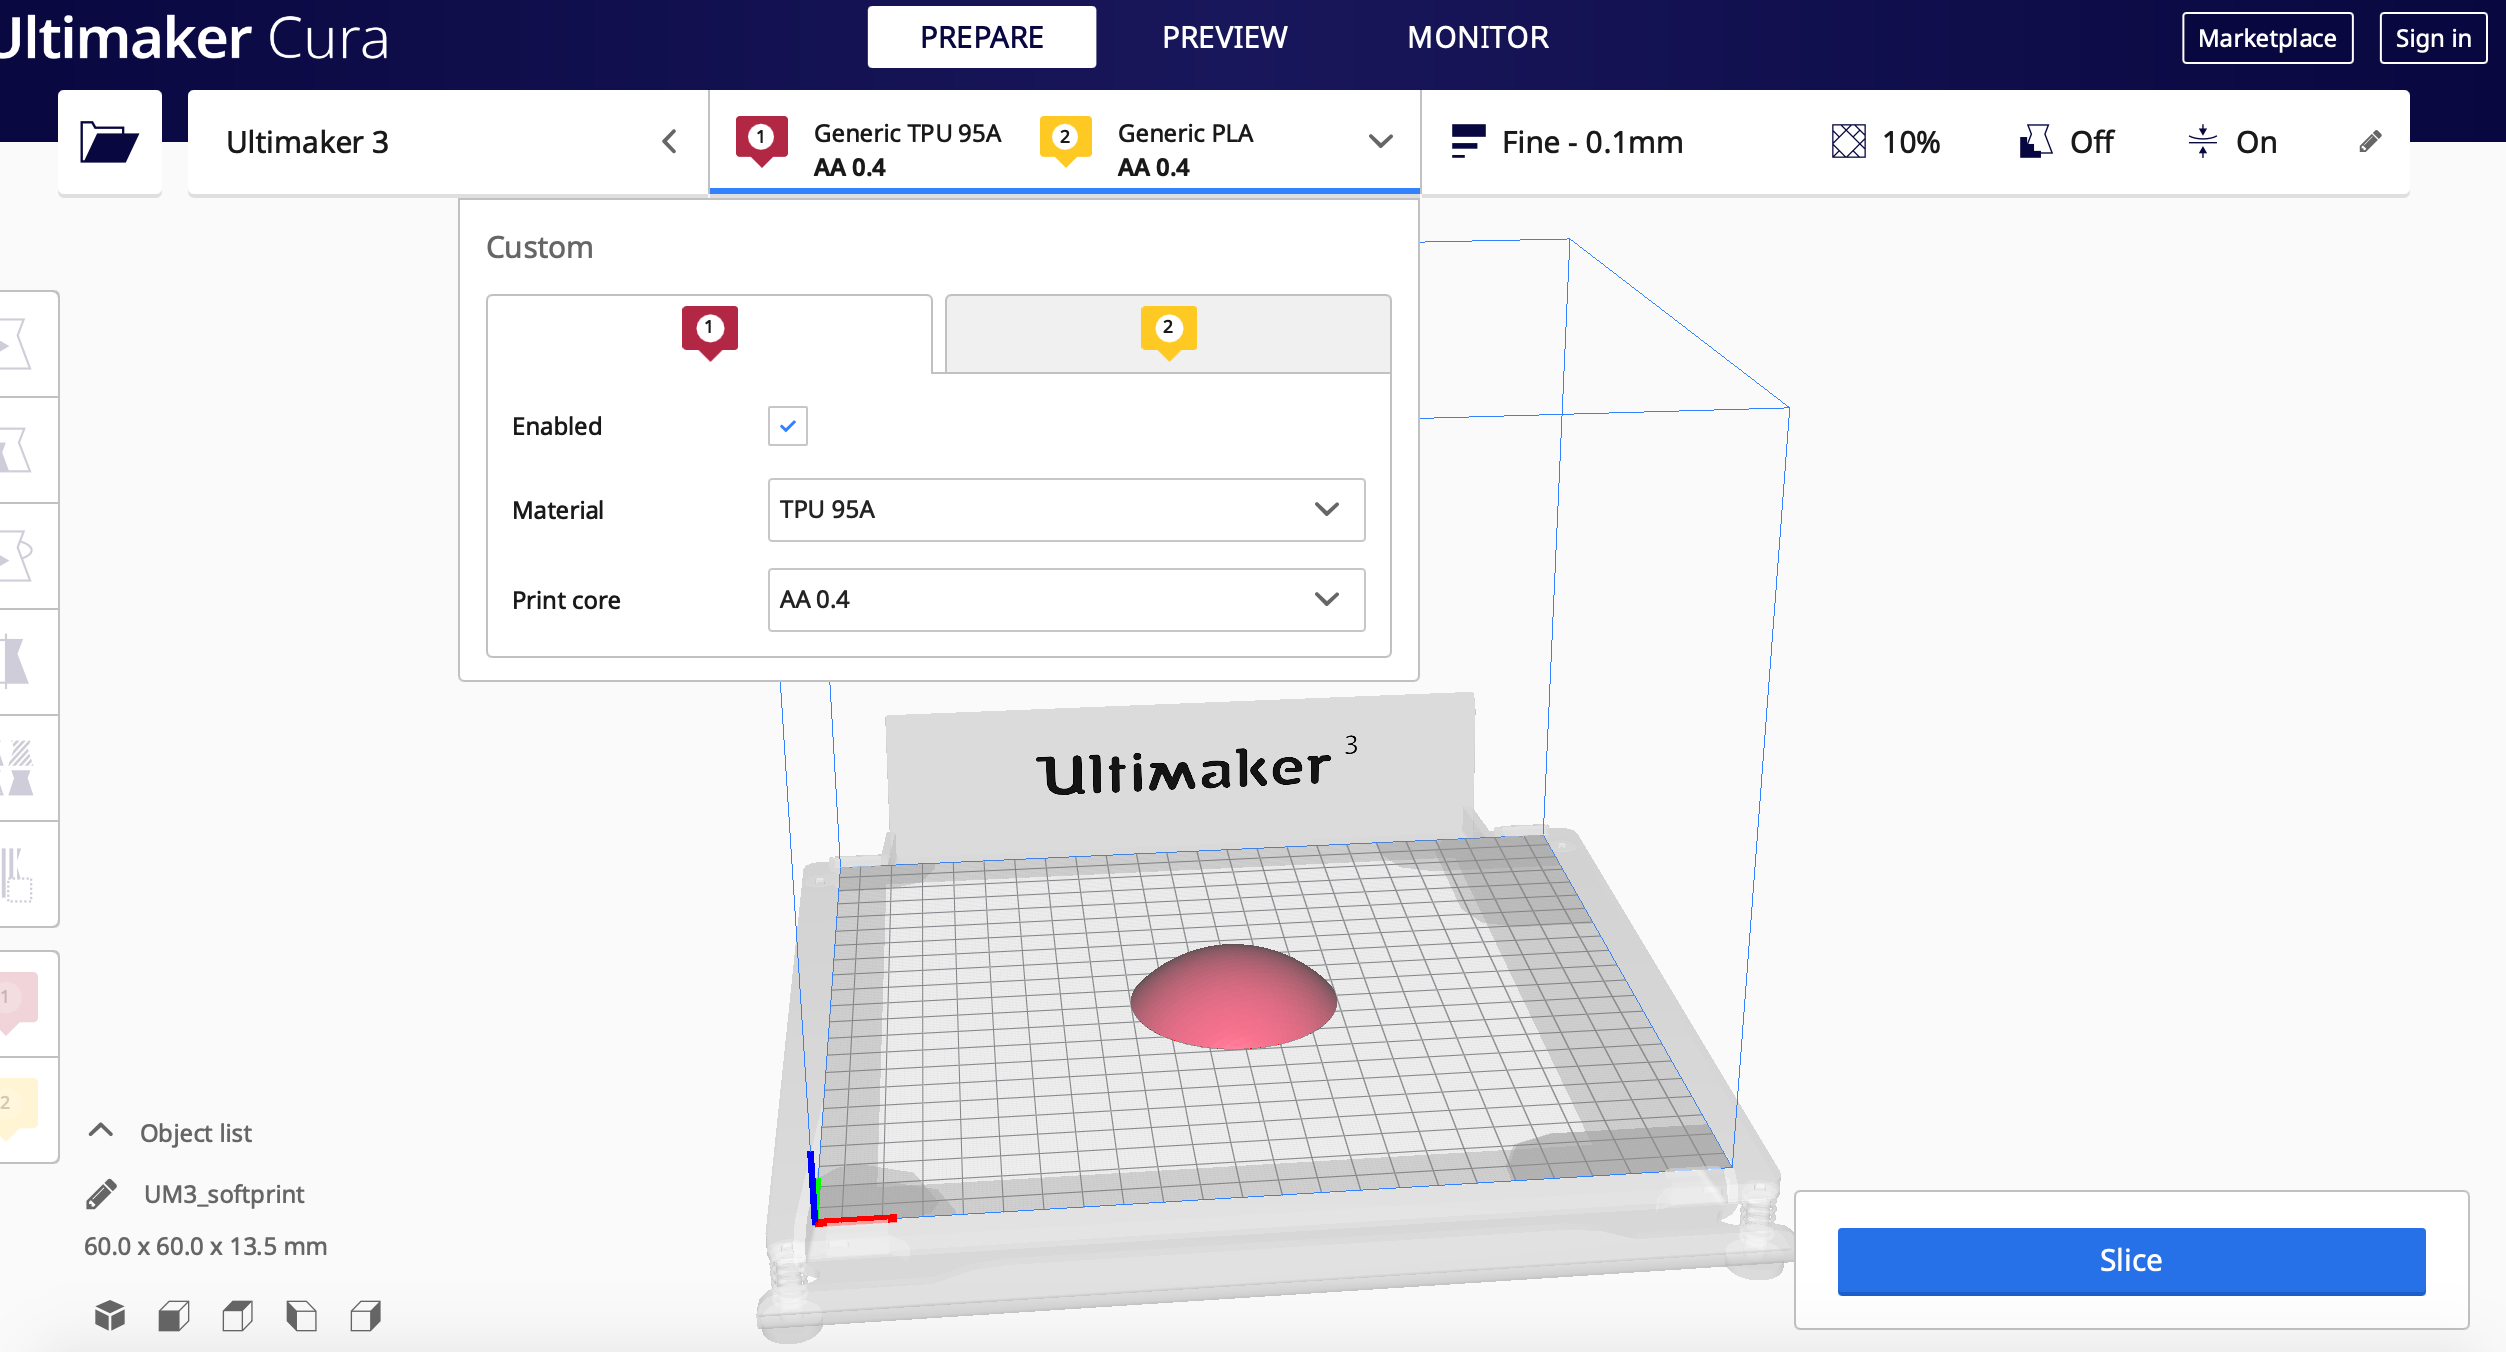Select extruder 1 tab in Custom panel
This screenshot has width=2506, height=1352.
click(x=710, y=334)
